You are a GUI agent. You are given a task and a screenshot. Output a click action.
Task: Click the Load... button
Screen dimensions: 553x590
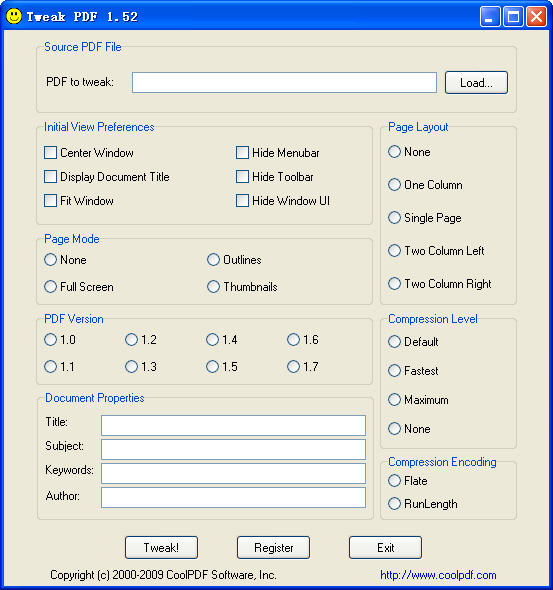[x=476, y=82]
